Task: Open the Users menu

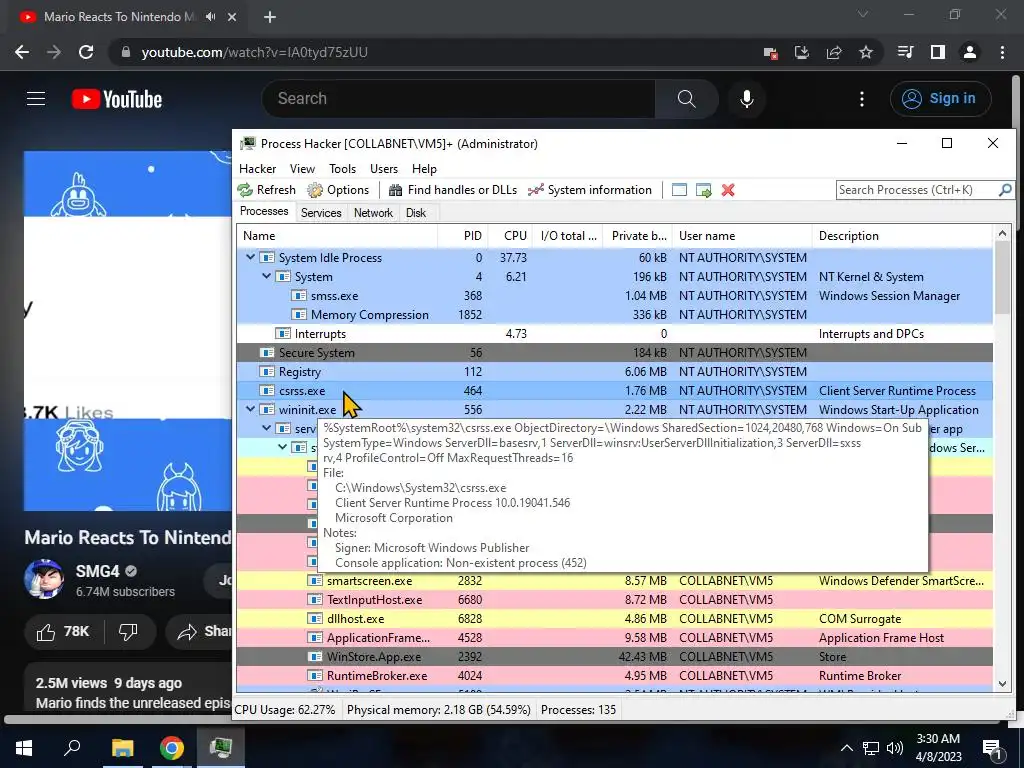Action: pyautogui.click(x=384, y=168)
